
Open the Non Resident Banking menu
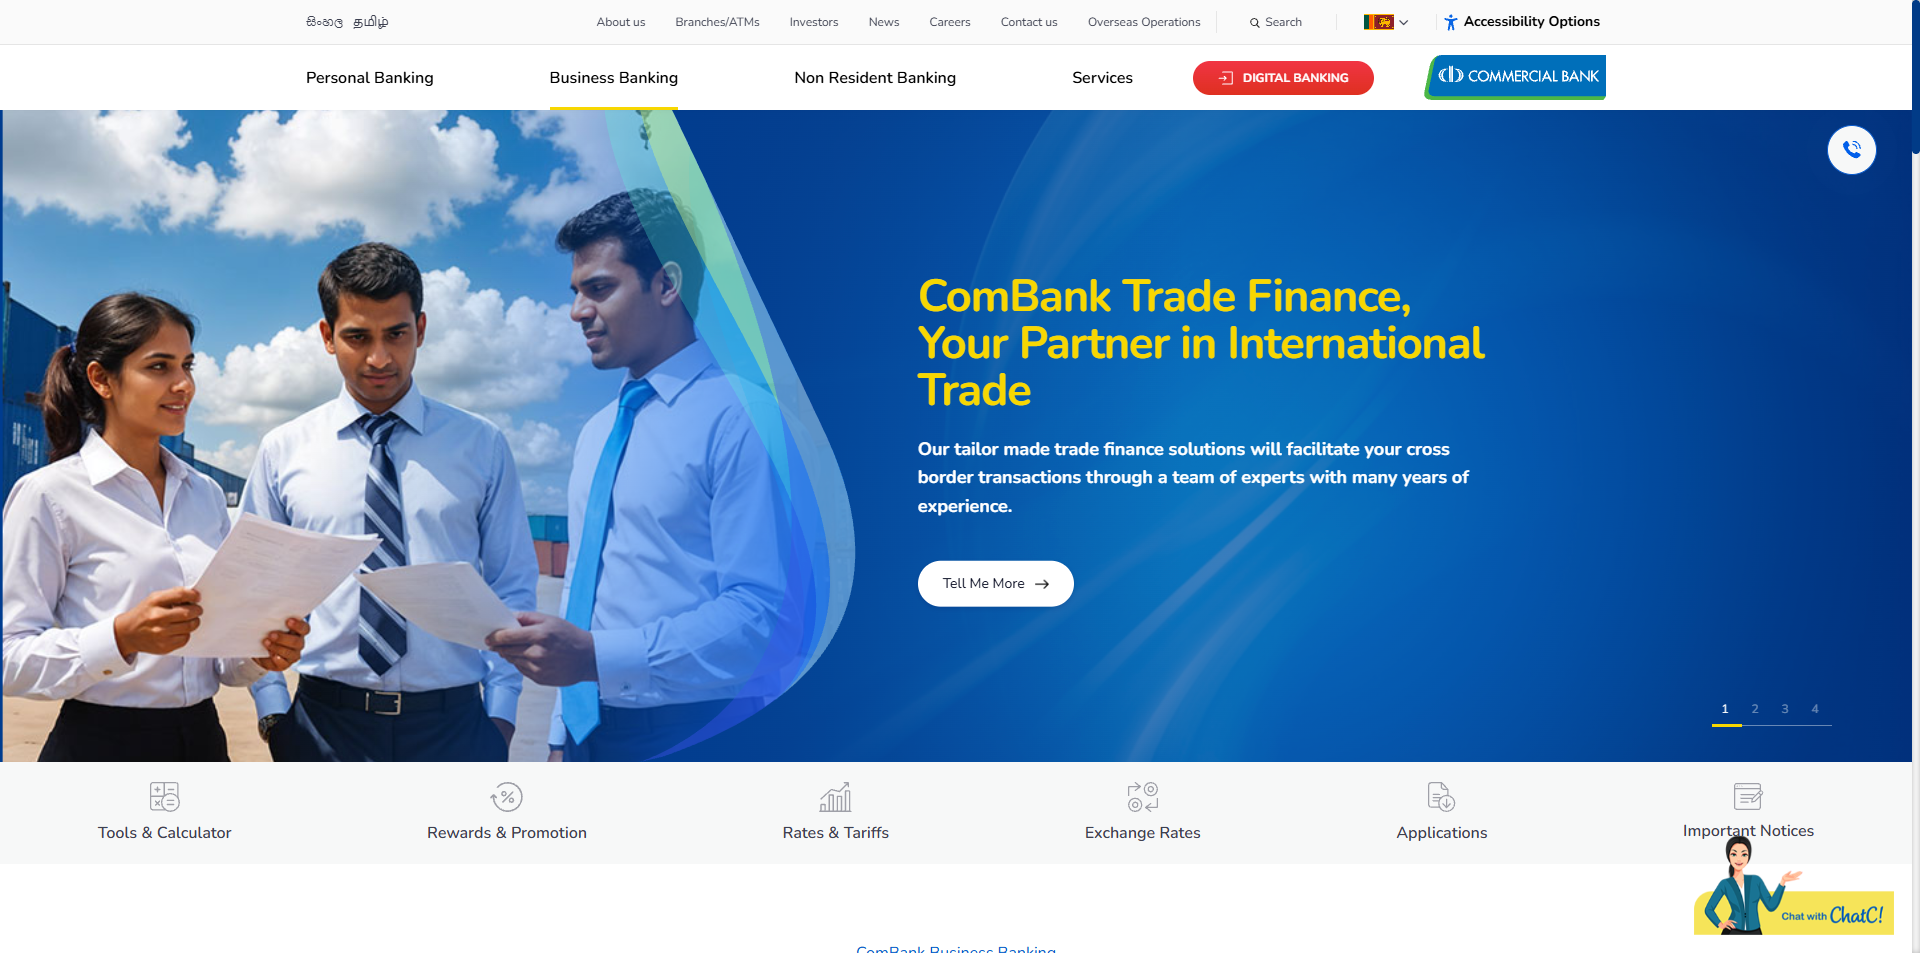click(875, 77)
